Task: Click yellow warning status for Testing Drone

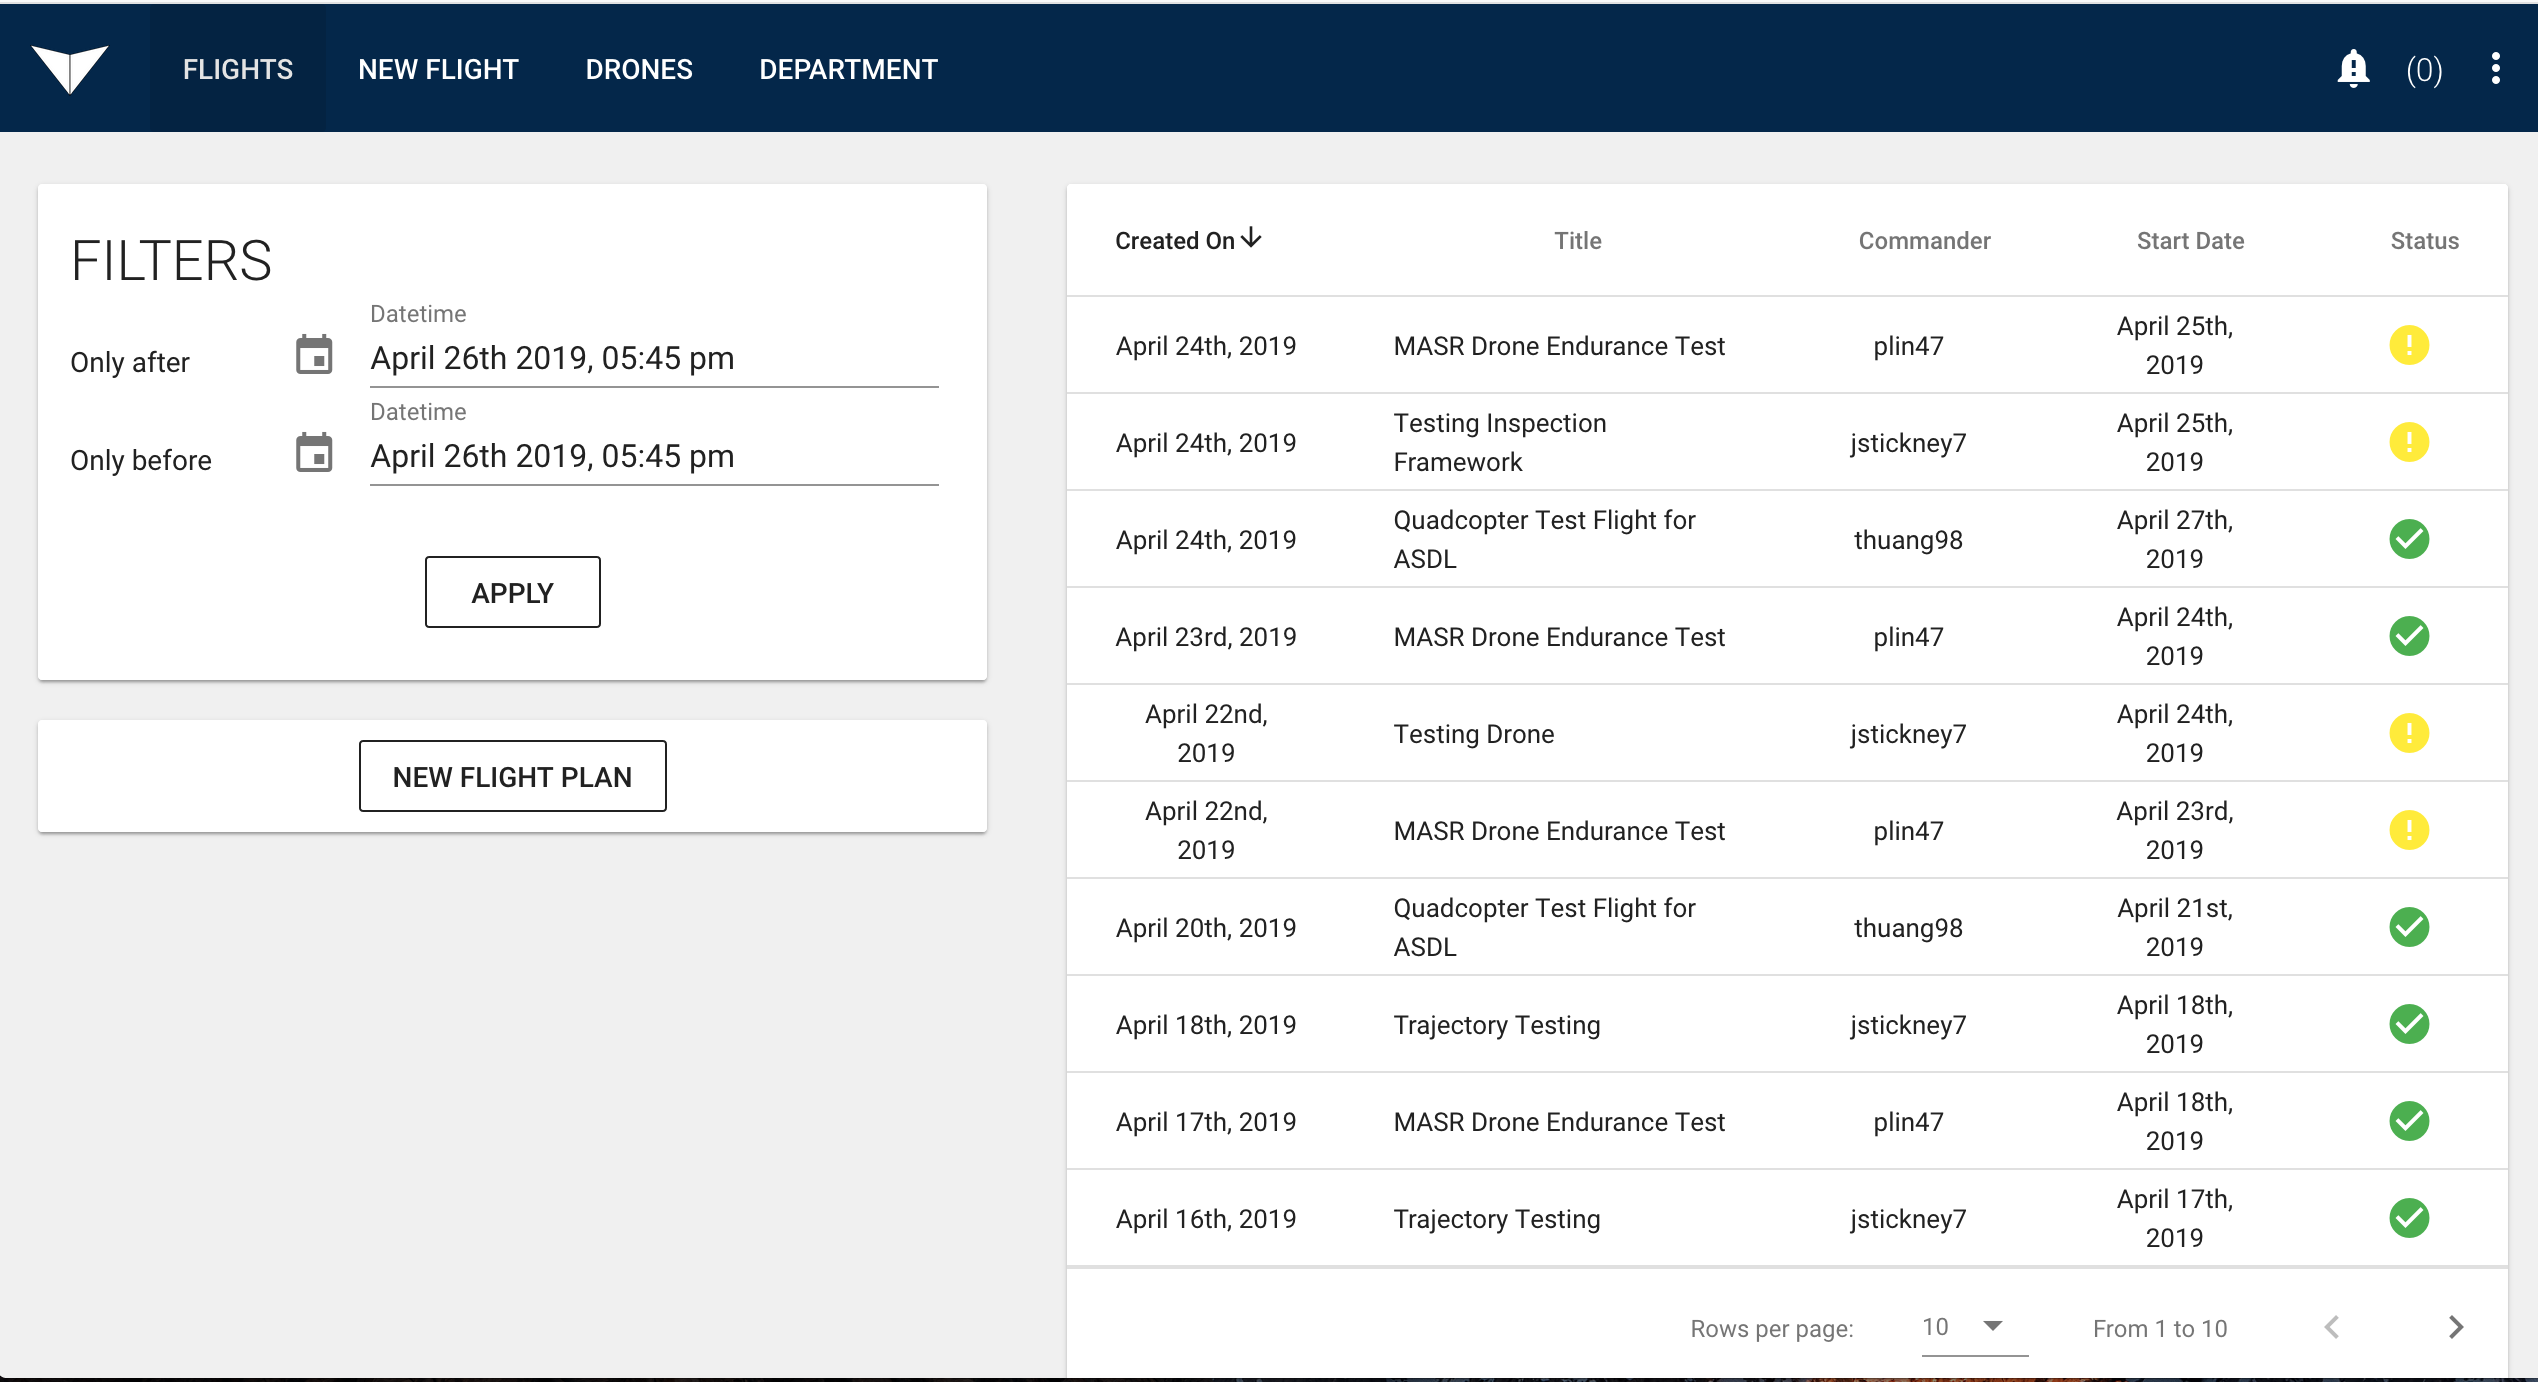Action: [x=2409, y=733]
